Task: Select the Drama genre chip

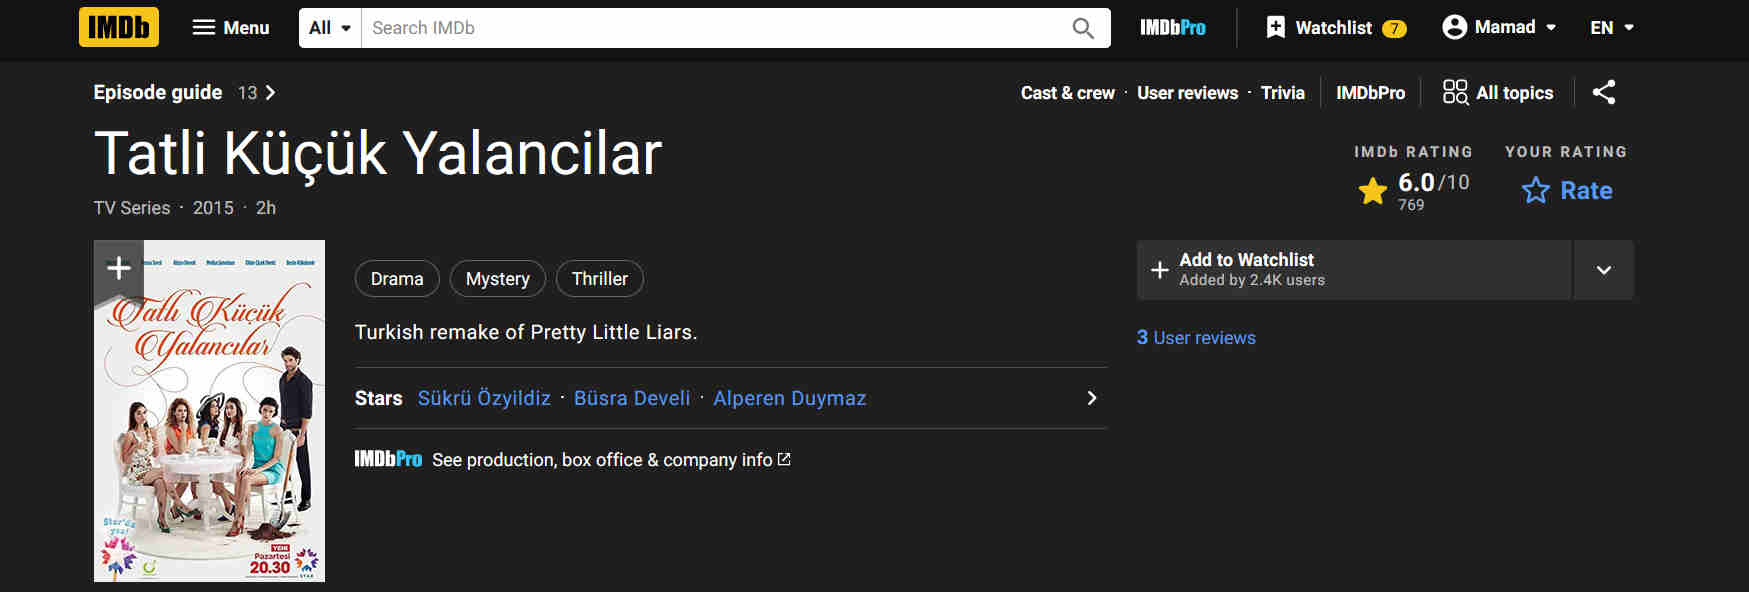Action: [397, 279]
